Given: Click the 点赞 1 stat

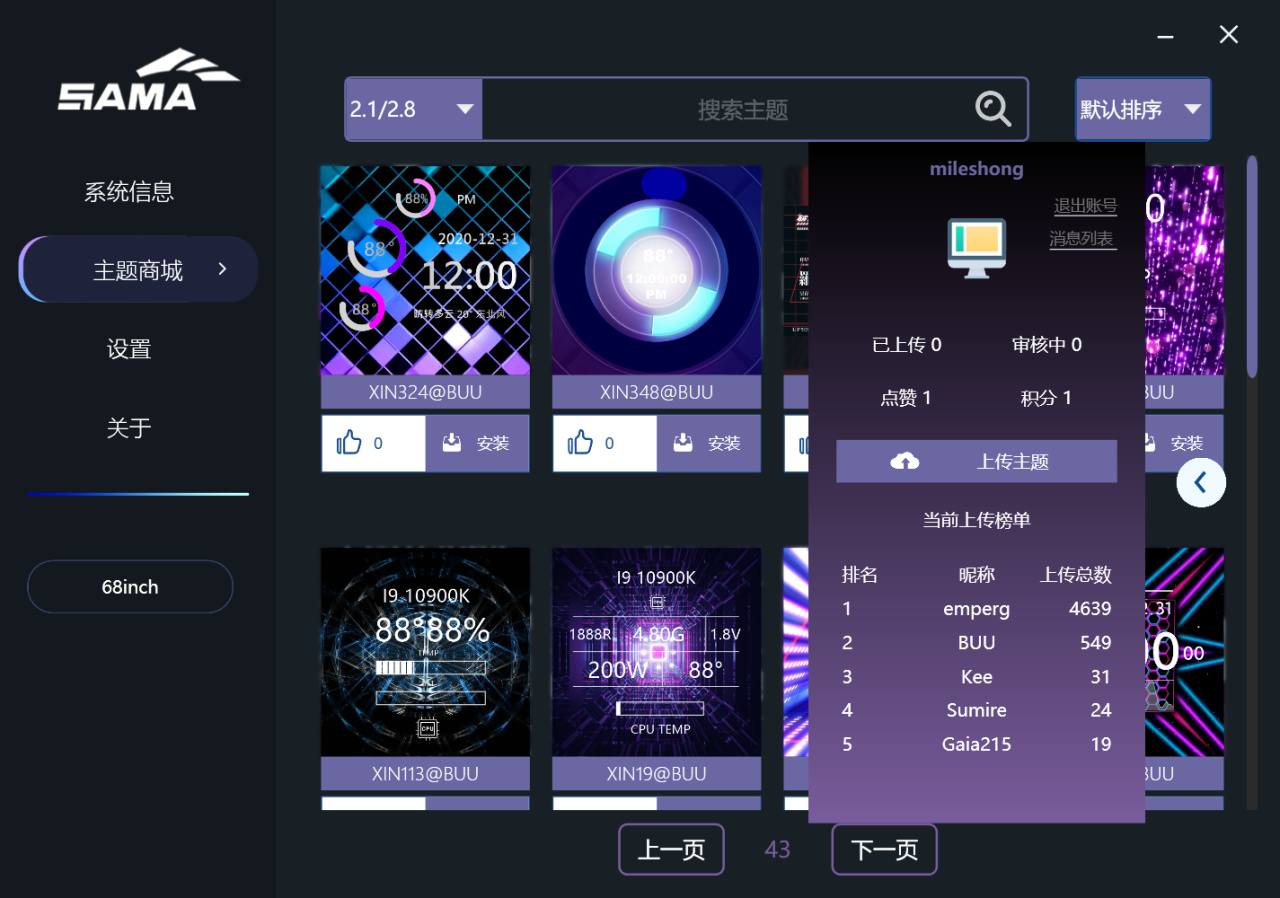Looking at the screenshot, I should point(906,398).
